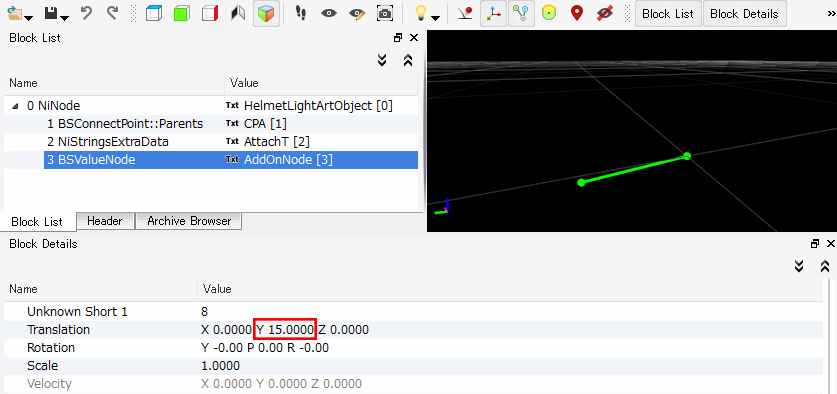837x394 pixels.
Task: Toggle the light bulb lighting icon
Action: tap(422, 13)
